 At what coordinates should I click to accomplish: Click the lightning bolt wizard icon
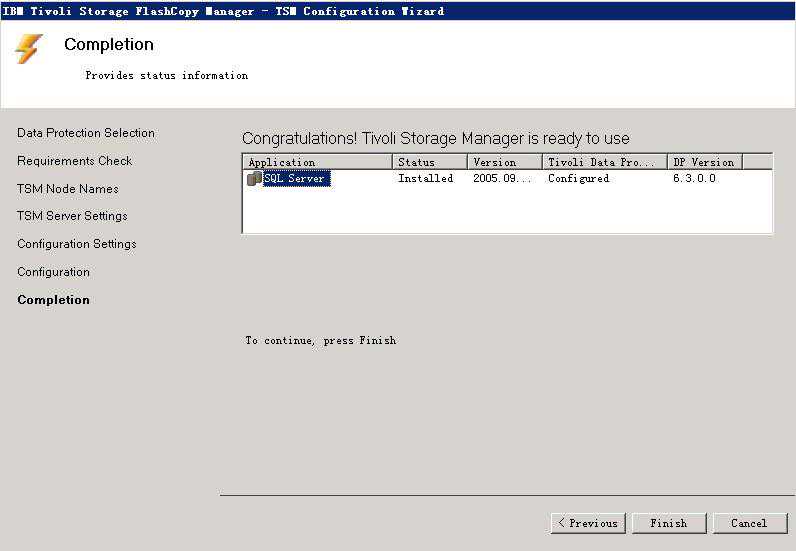pyautogui.click(x=29, y=49)
